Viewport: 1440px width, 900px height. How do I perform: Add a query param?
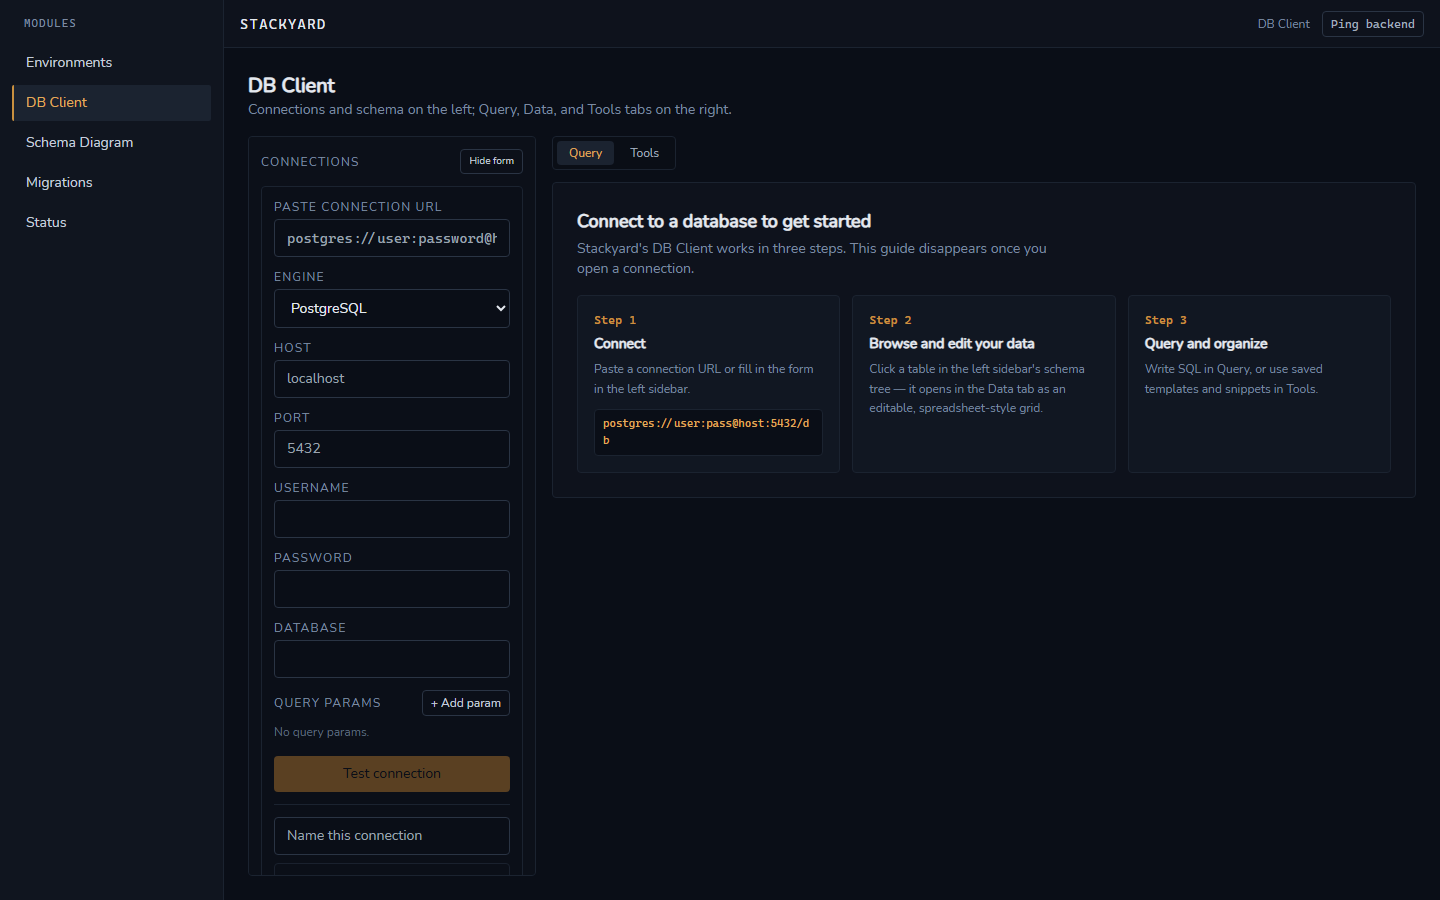(x=465, y=703)
